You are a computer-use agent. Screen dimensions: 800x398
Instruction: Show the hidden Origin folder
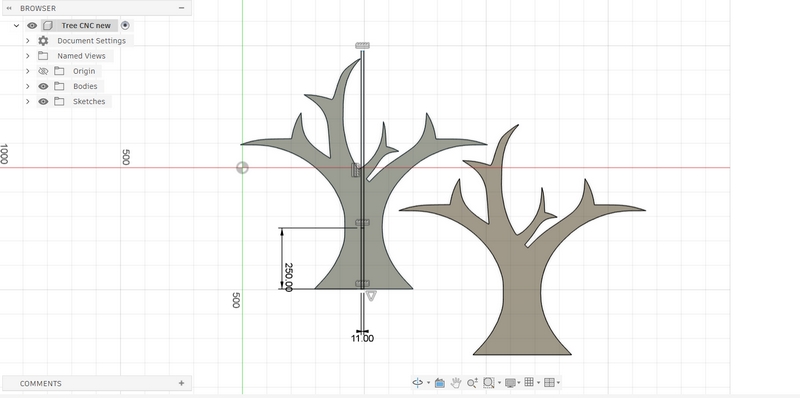pyautogui.click(x=43, y=71)
